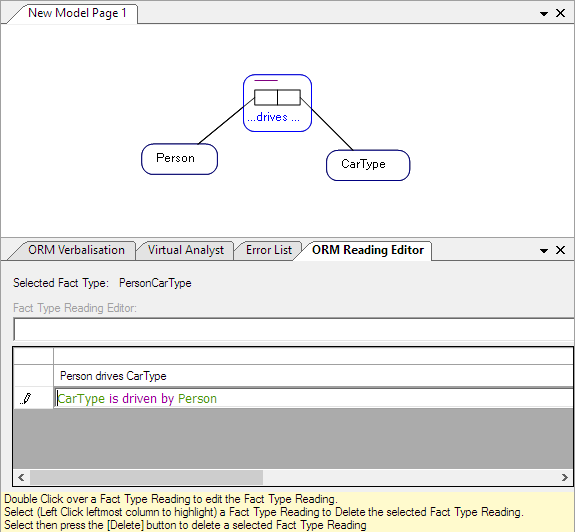Screen dimensions: 575x532
Task: Click the horizontal scrollbar right arrow
Action: [x=565, y=477]
